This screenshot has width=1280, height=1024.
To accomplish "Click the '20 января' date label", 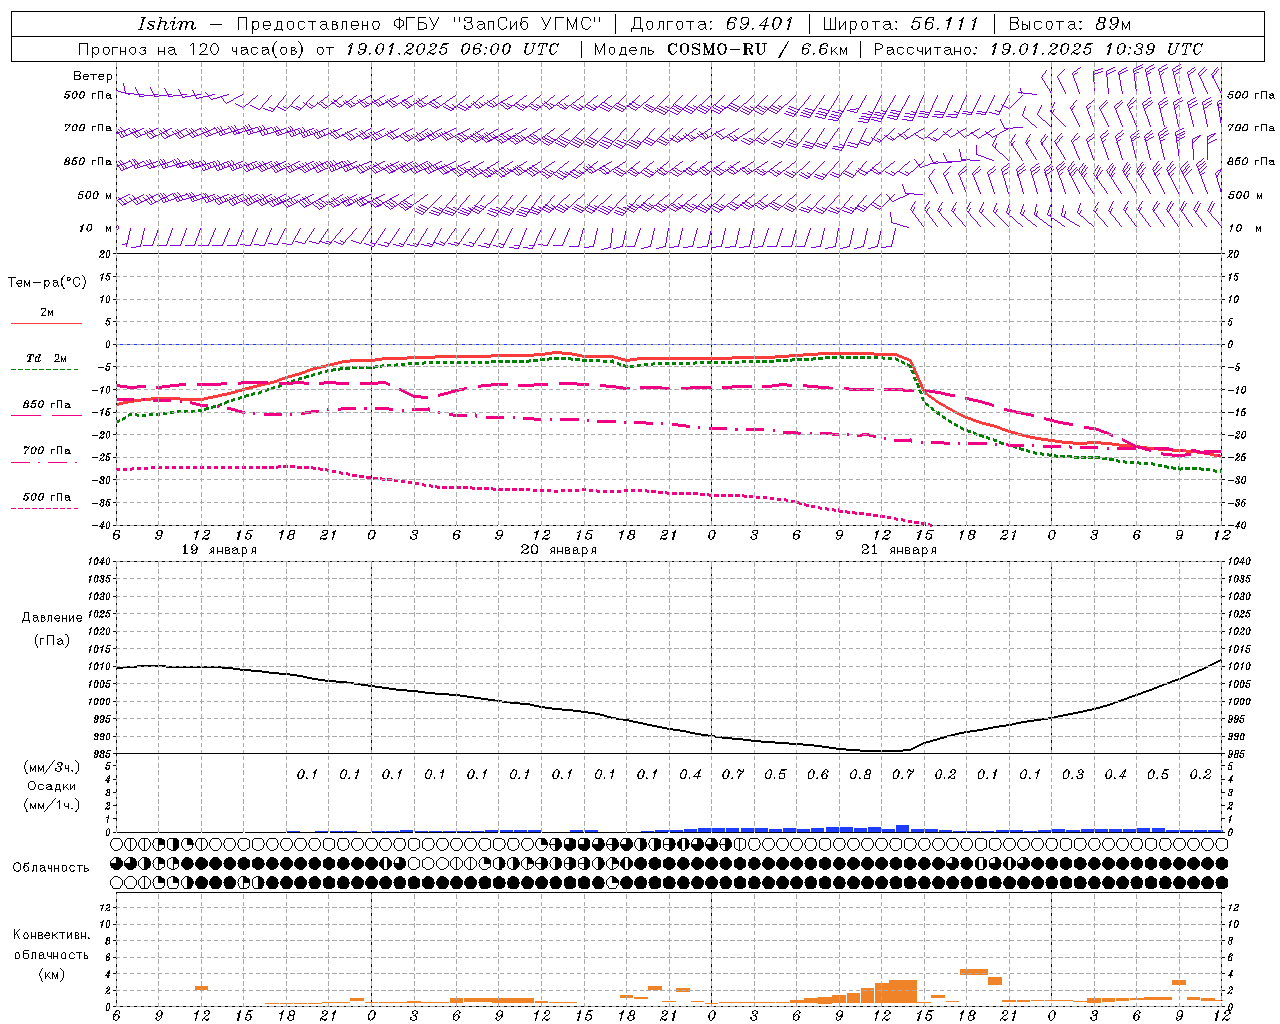I will point(559,550).
